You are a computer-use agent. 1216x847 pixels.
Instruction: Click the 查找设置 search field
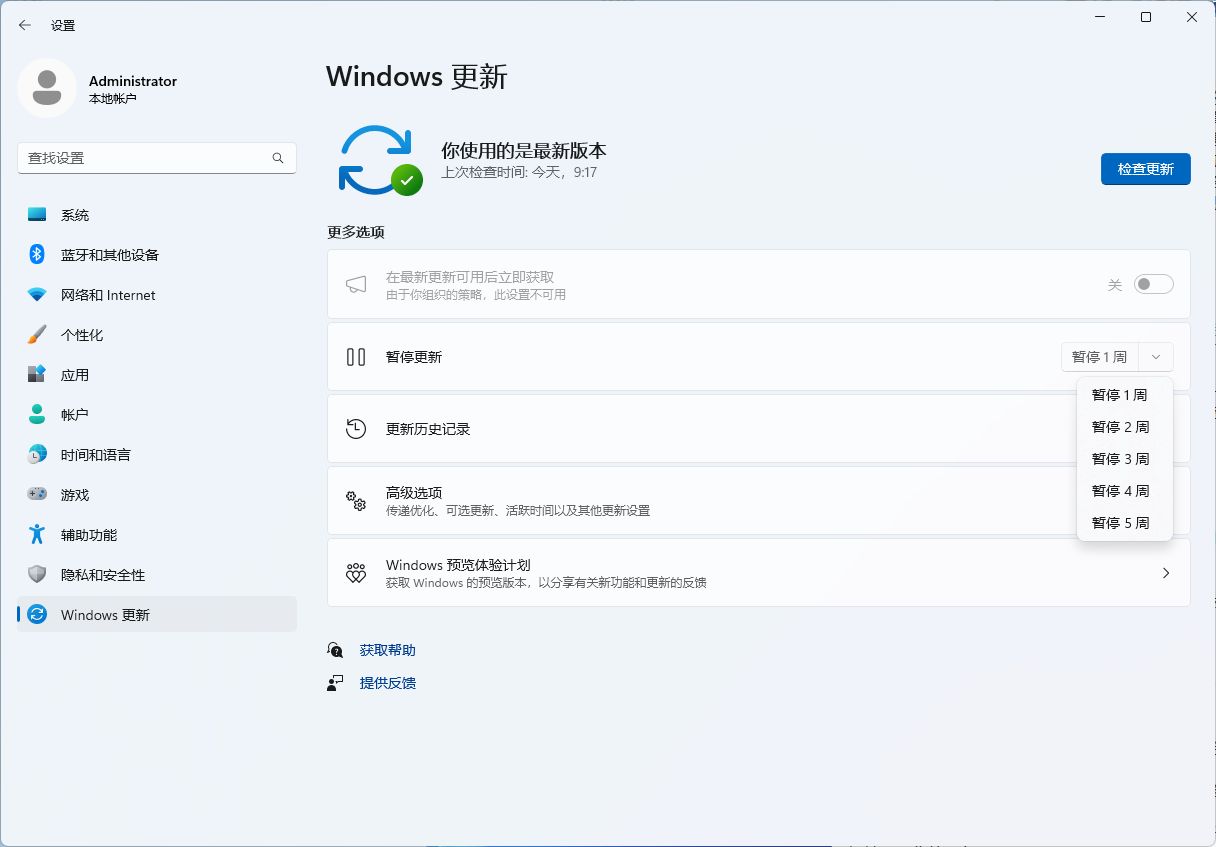point(157,158)
